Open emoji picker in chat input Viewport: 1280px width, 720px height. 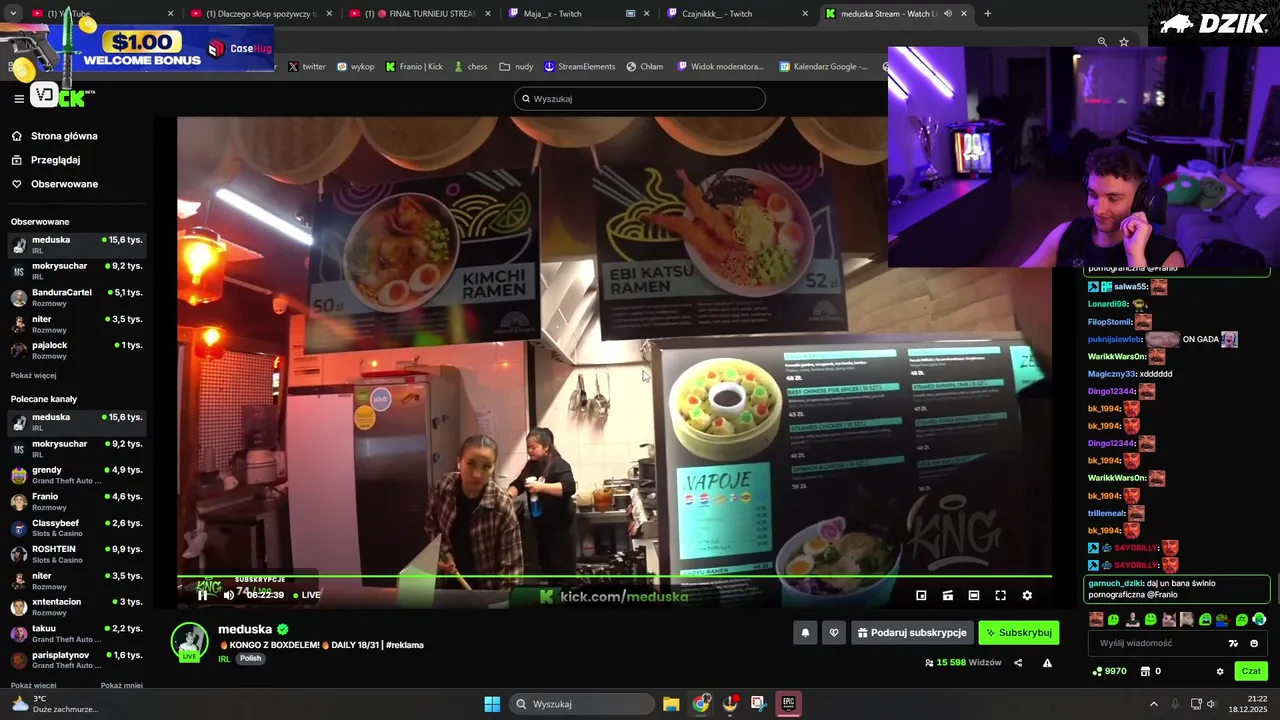[x=1254, y=644]
